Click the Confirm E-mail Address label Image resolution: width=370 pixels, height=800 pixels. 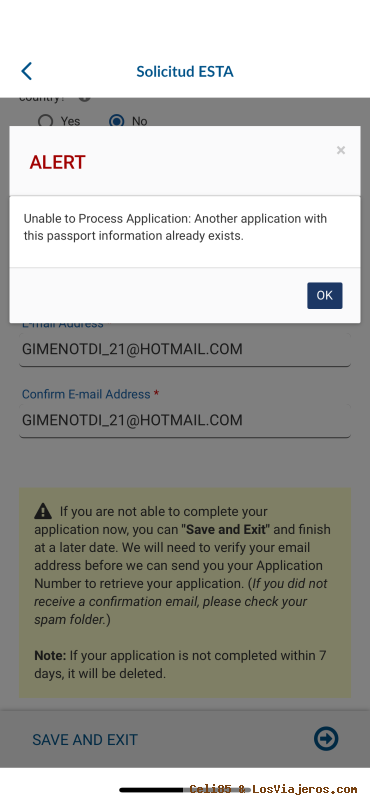(x=86, y=394)
